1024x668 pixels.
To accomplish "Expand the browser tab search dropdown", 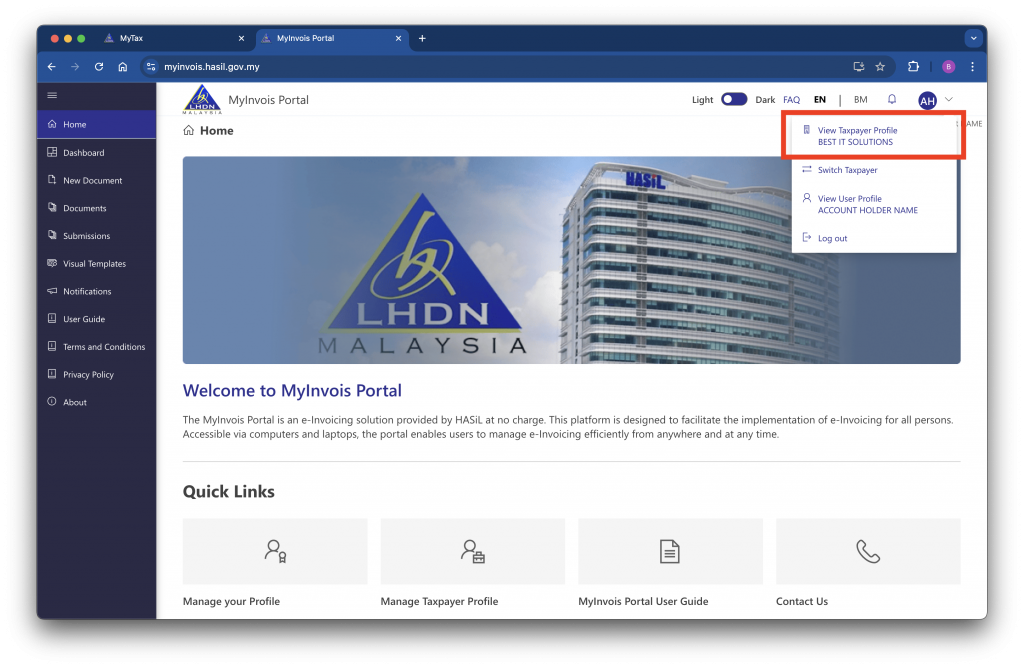I will tap(973, 38).
